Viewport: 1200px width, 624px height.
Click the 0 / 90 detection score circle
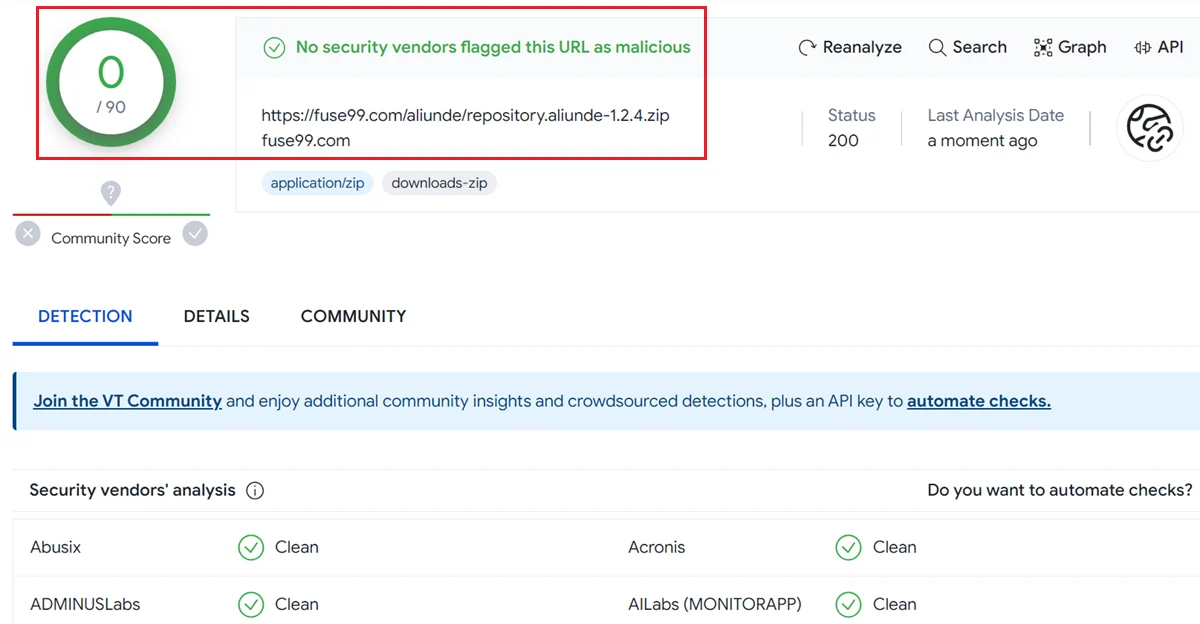pyautogui.click(x=111, y=82)
